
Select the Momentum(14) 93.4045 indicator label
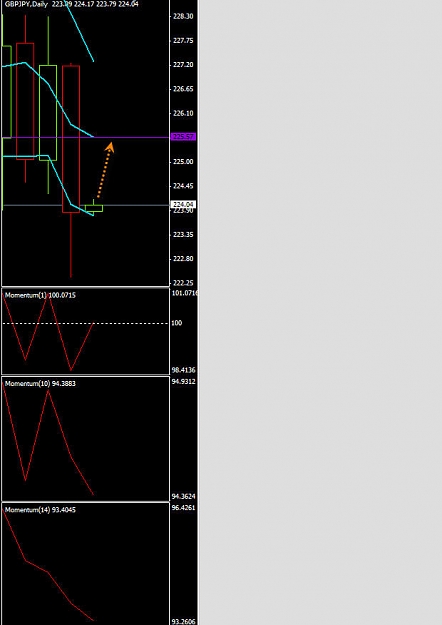(x=40, y=510)
